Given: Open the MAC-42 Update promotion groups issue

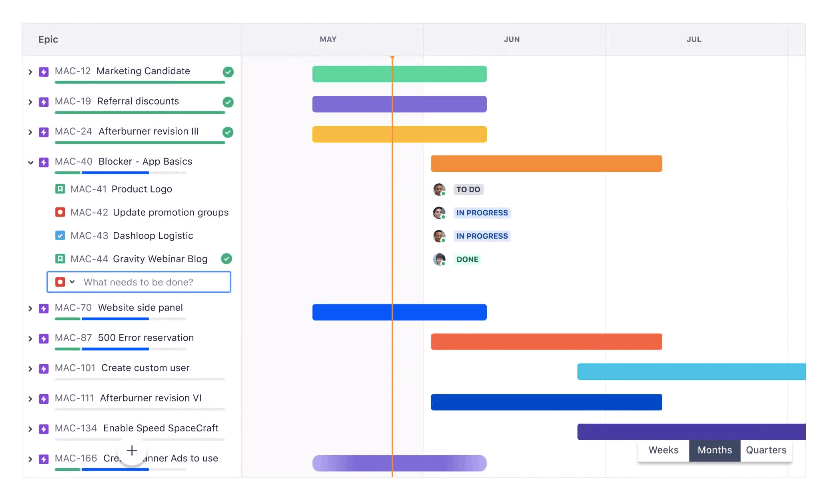Looking at the screenshot, I should pos(149,212).
